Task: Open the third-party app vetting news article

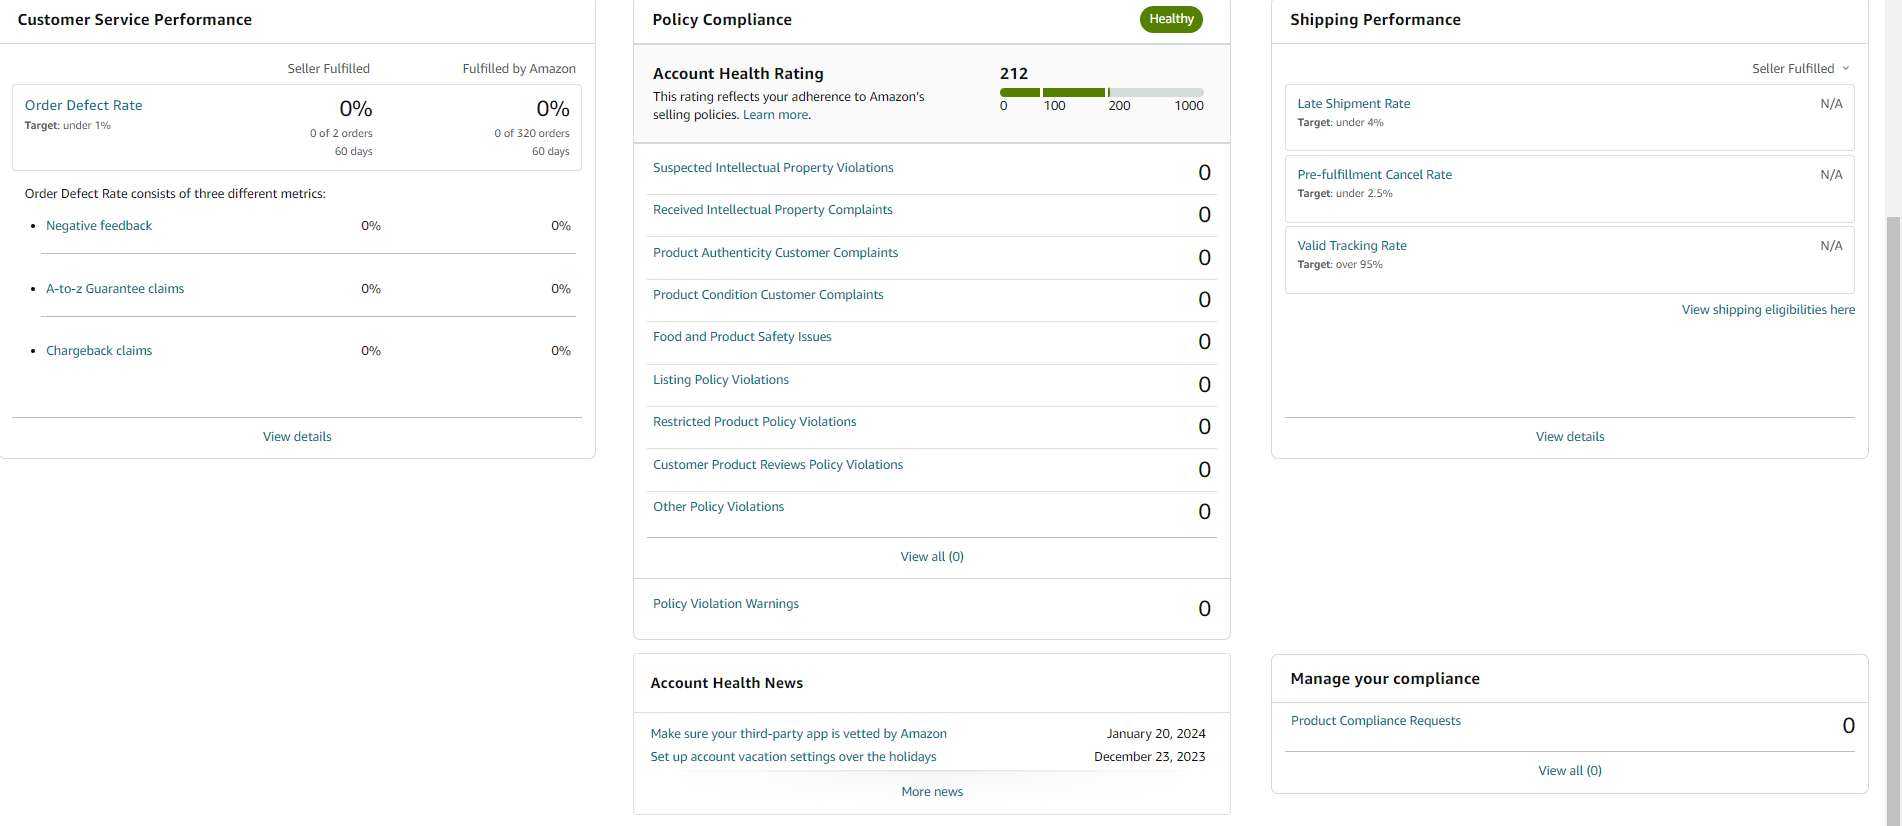Action: 798,734
